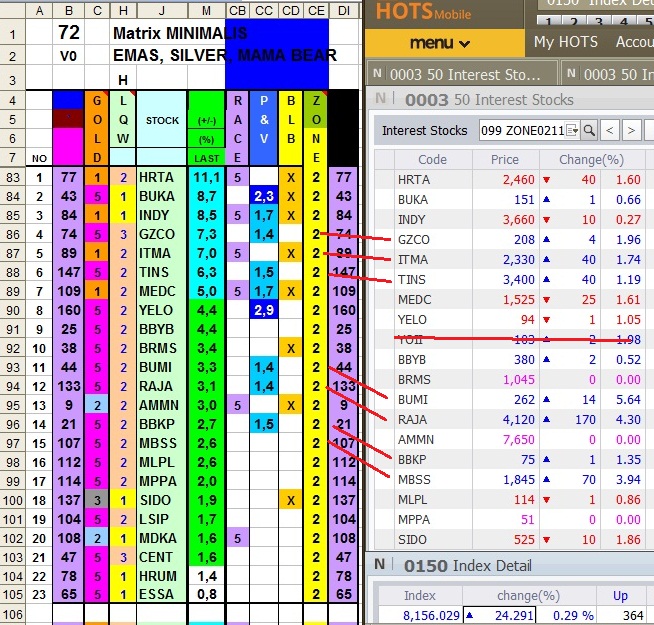Click value 2,9 in YELO spreadsheet row
This screenshot has width=654, height=625.
(264, 310)
